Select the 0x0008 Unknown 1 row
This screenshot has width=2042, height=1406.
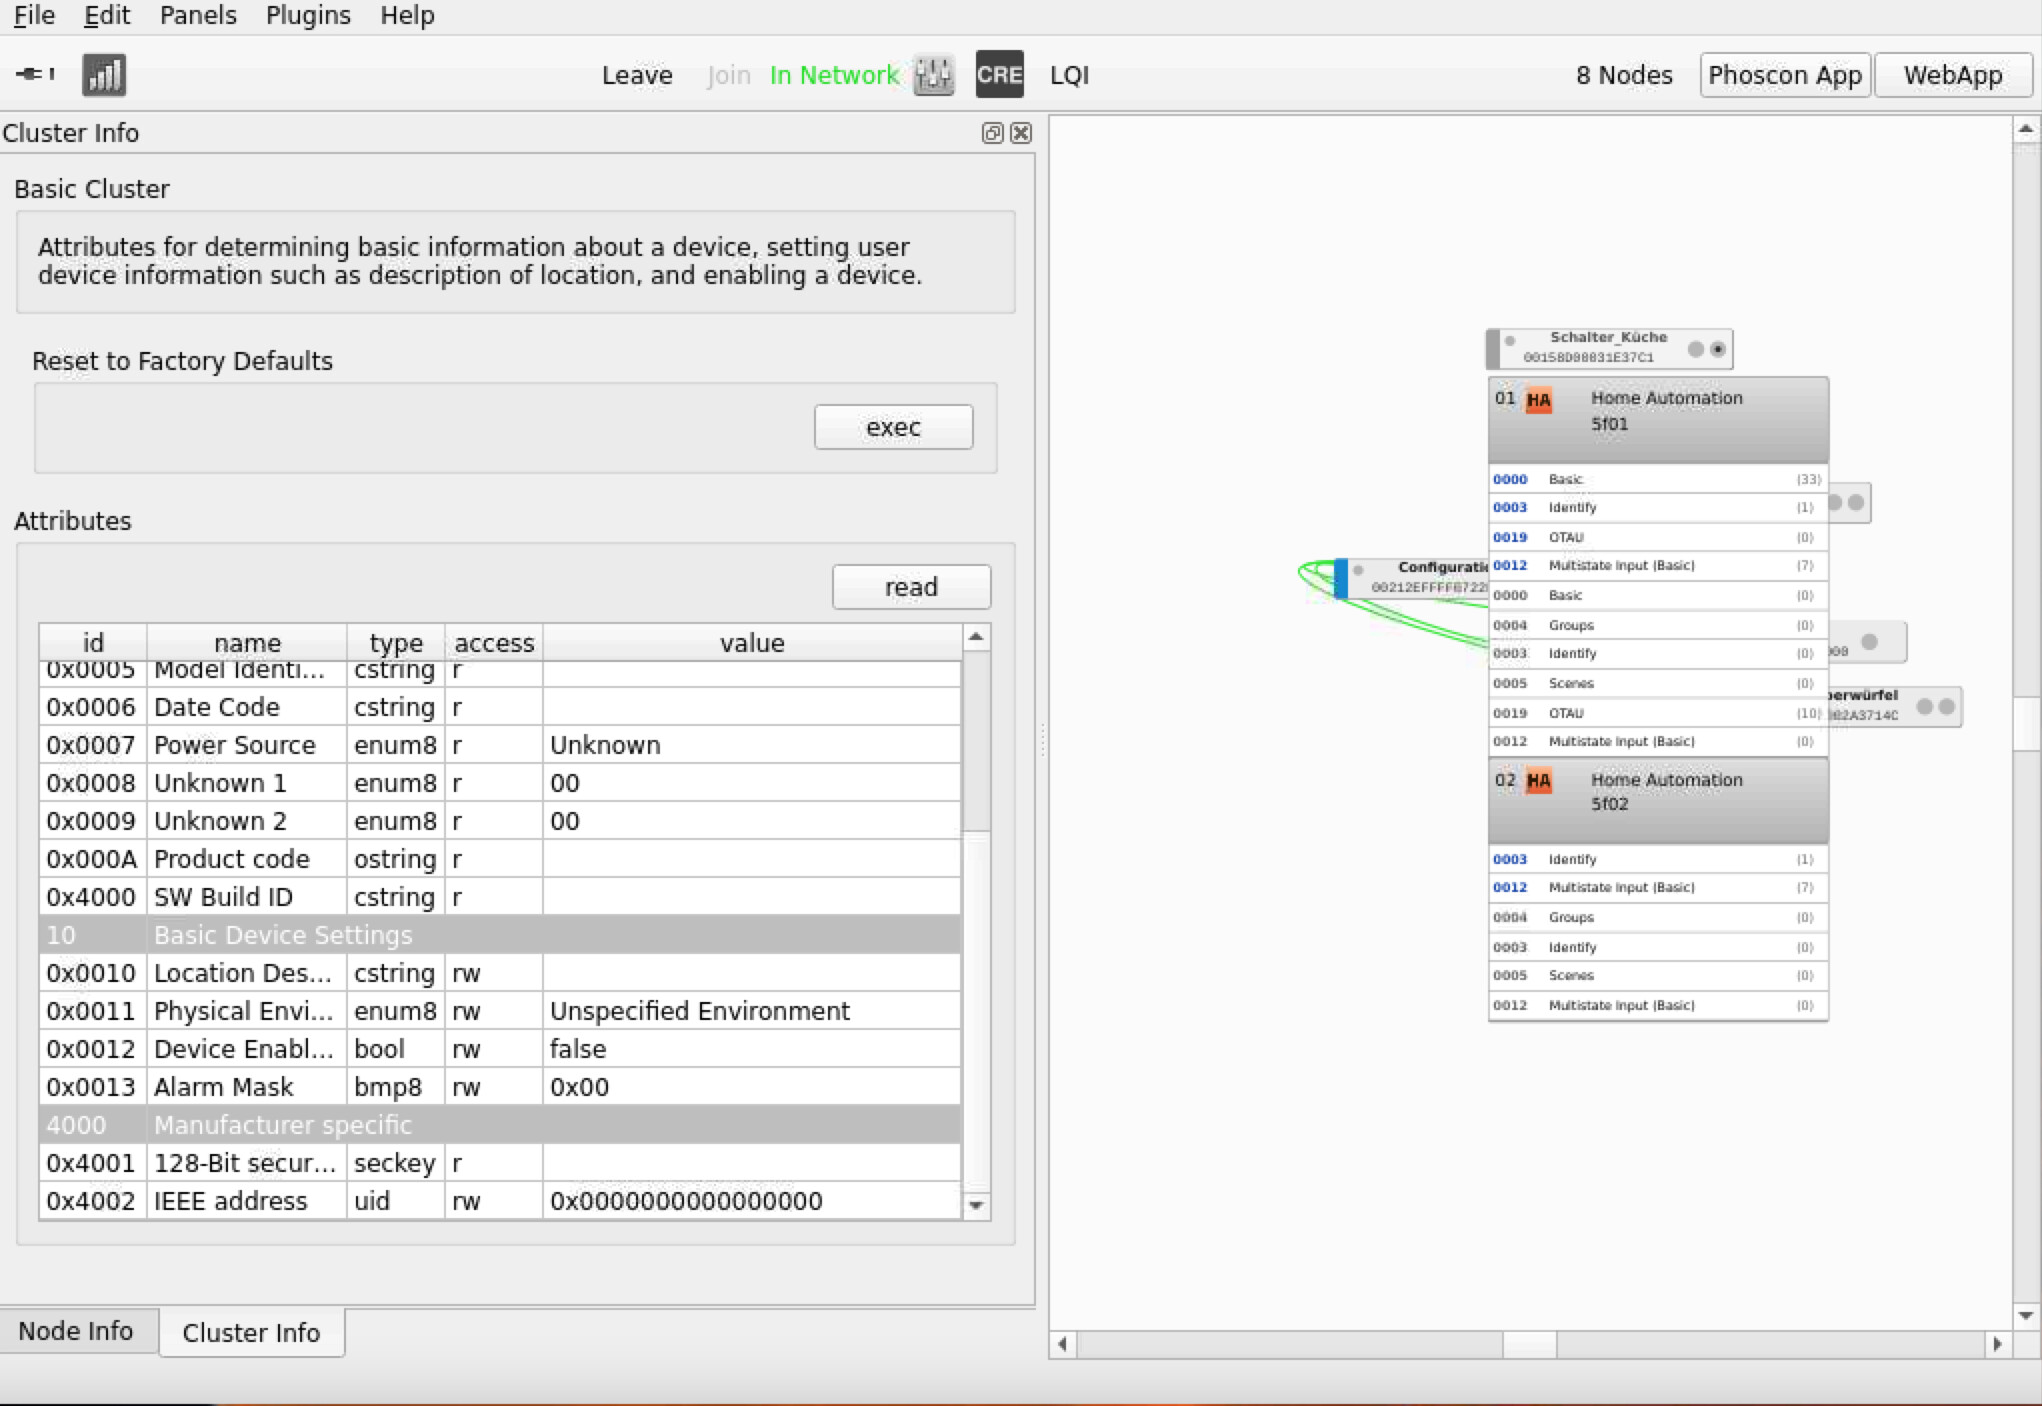(500, 783)
